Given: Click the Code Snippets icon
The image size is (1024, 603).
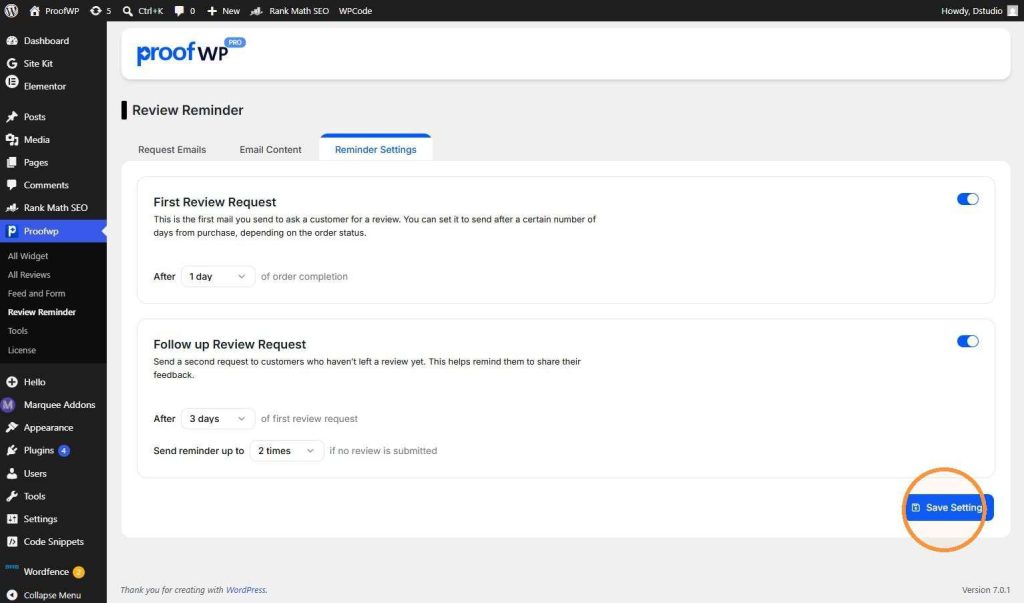Looking at the screenshot, I should [x=12, y=542].
